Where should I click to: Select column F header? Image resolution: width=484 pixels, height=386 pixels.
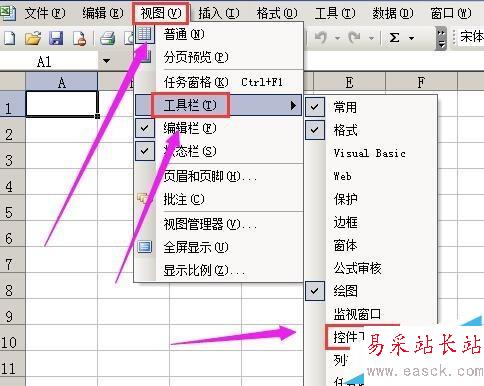click(421, 82)
